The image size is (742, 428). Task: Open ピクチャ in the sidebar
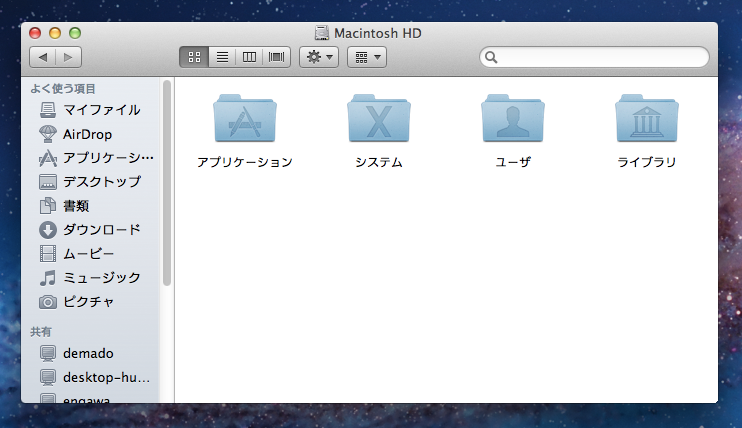pyautogui.click(x=90, y=302)
